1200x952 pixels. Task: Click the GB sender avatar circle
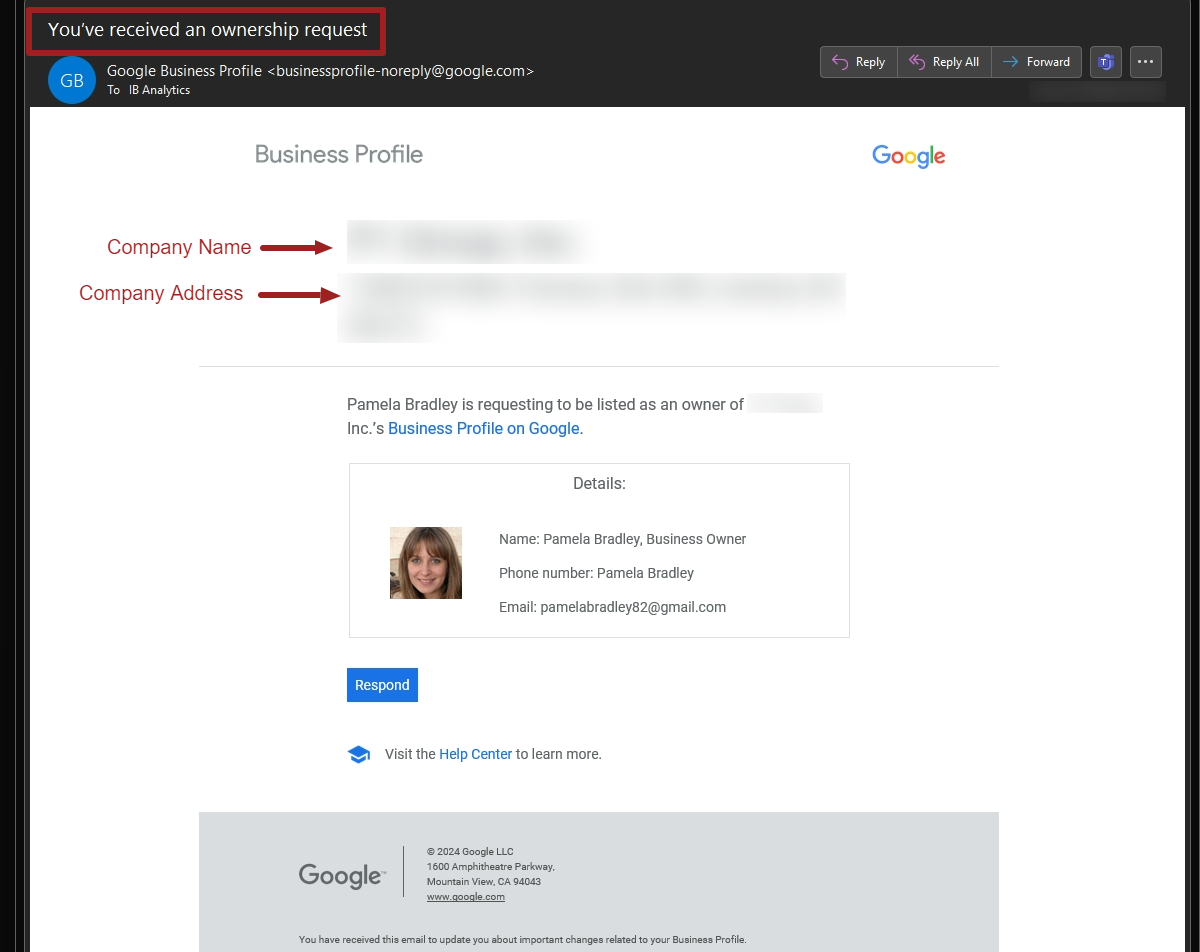click(71, 80)
